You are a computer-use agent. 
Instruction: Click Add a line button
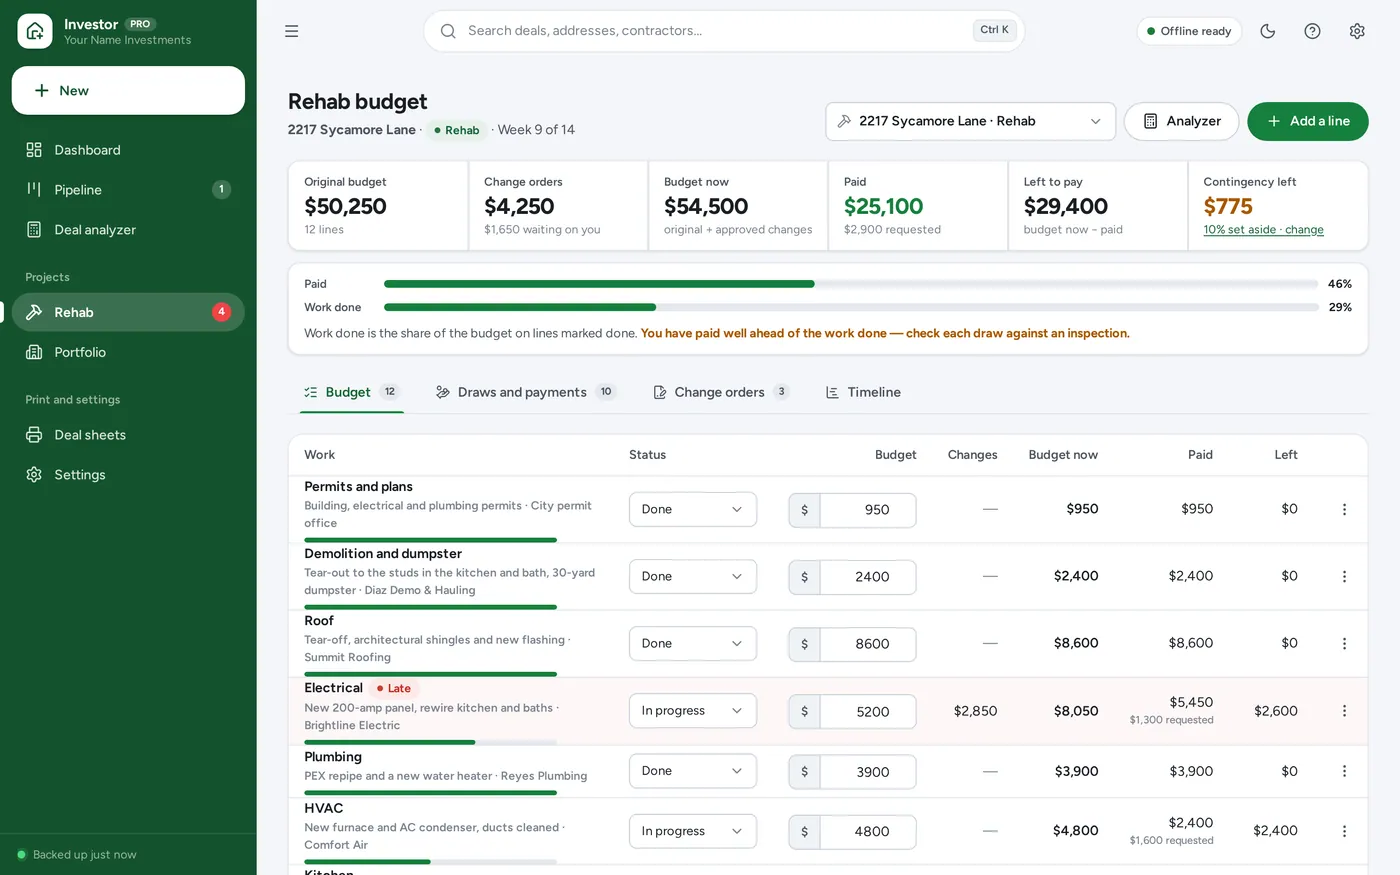pyautogui.click(x=1307, y=121)
